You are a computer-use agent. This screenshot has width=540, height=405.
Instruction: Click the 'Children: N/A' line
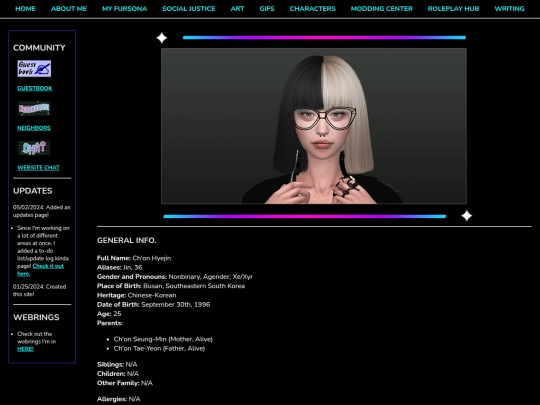(118, 374)
